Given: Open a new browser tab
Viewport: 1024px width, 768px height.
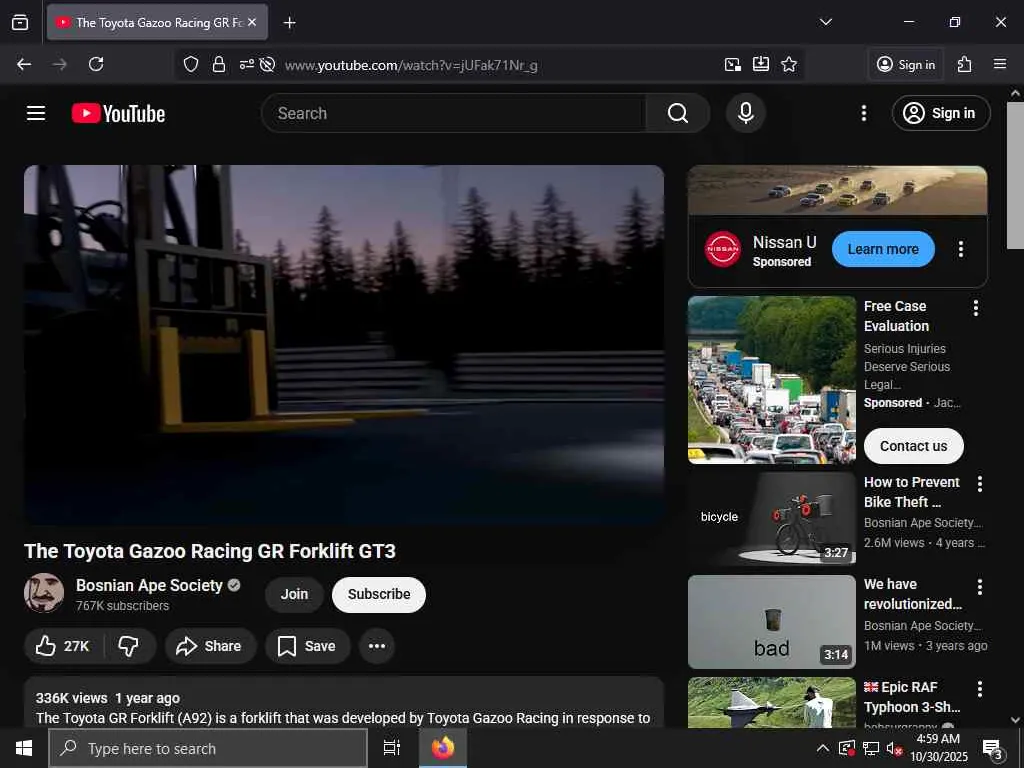Looking at the screenshot, I should [289, 23].
